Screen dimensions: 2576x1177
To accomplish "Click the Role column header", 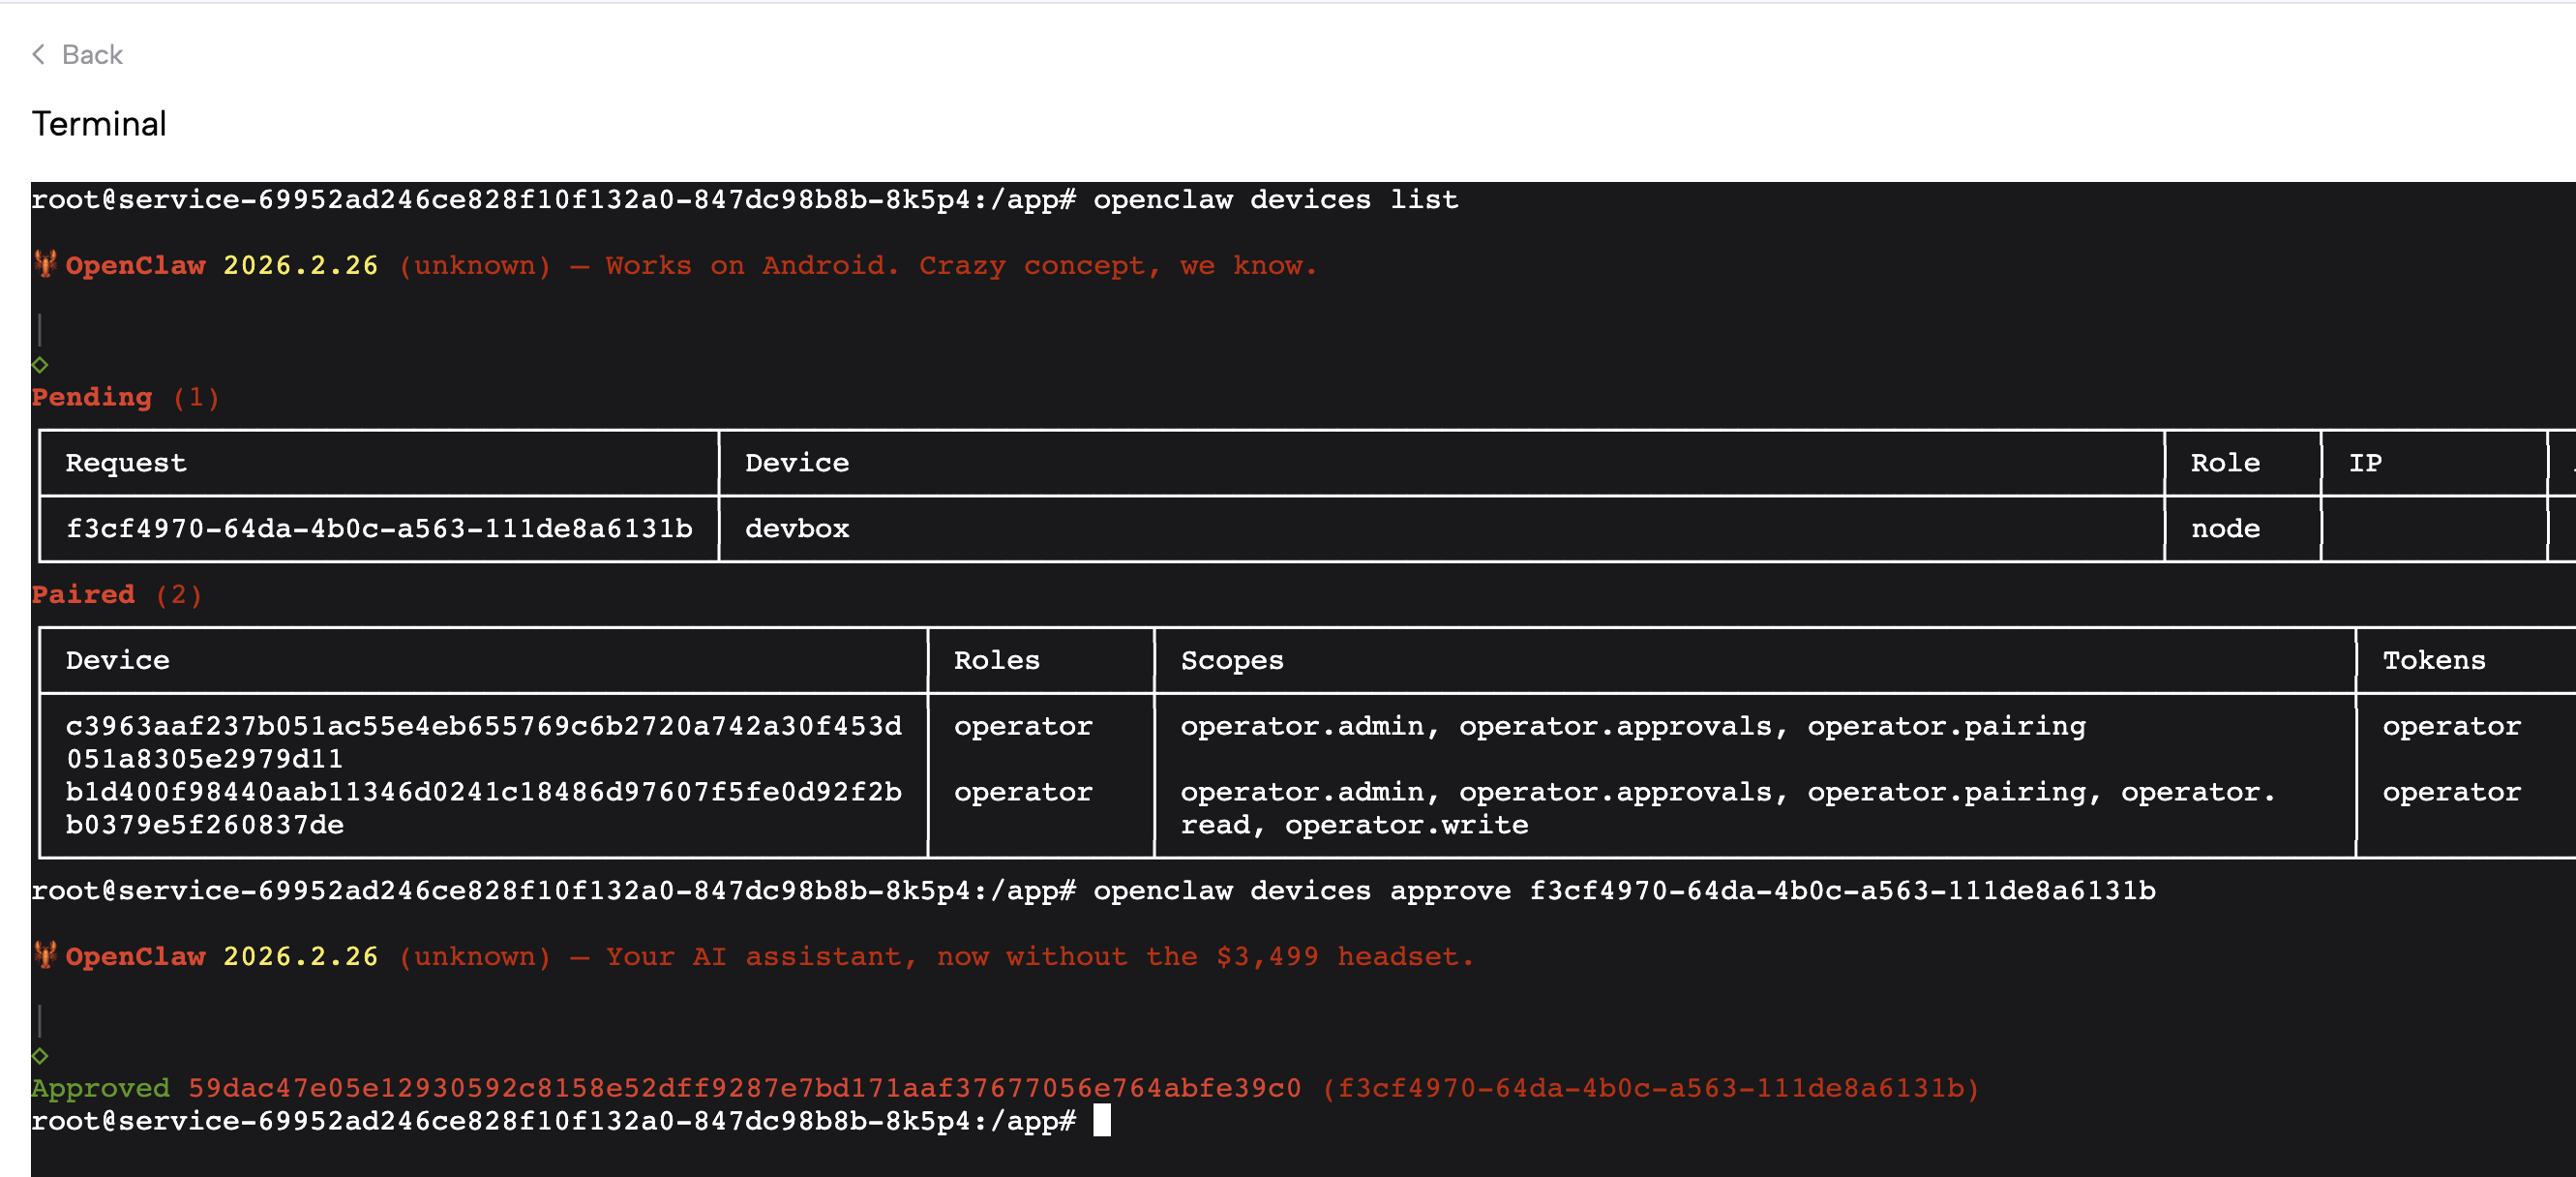I will click(2225, 463).
